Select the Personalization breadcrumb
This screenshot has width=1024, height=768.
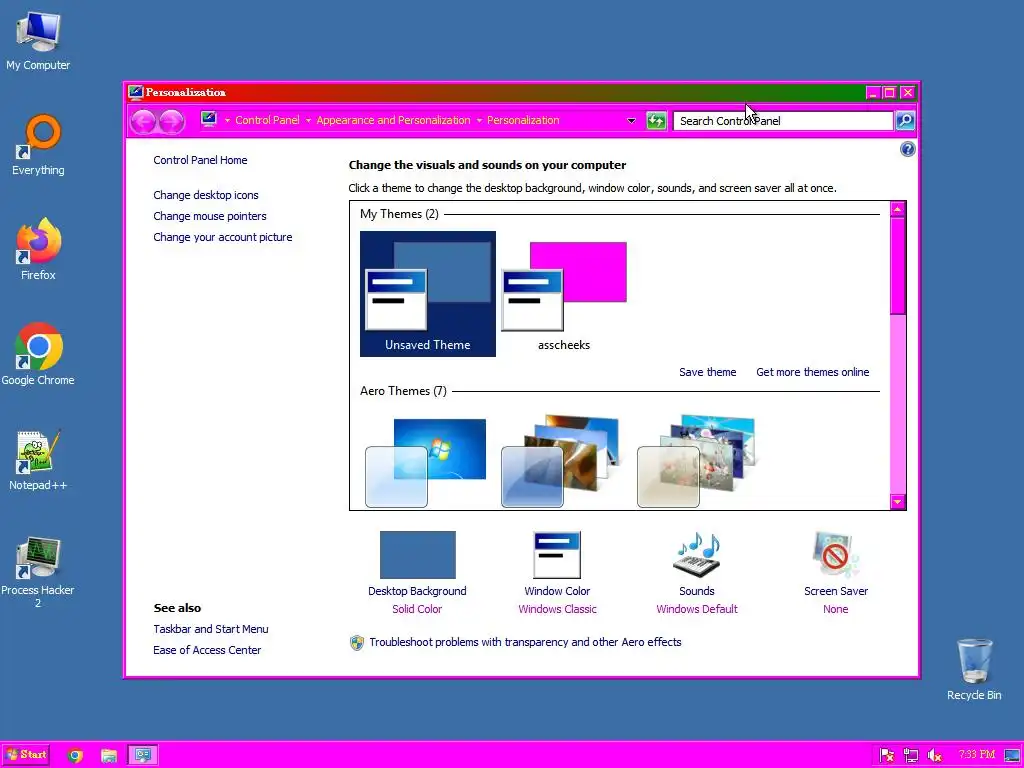coord(523,120)
